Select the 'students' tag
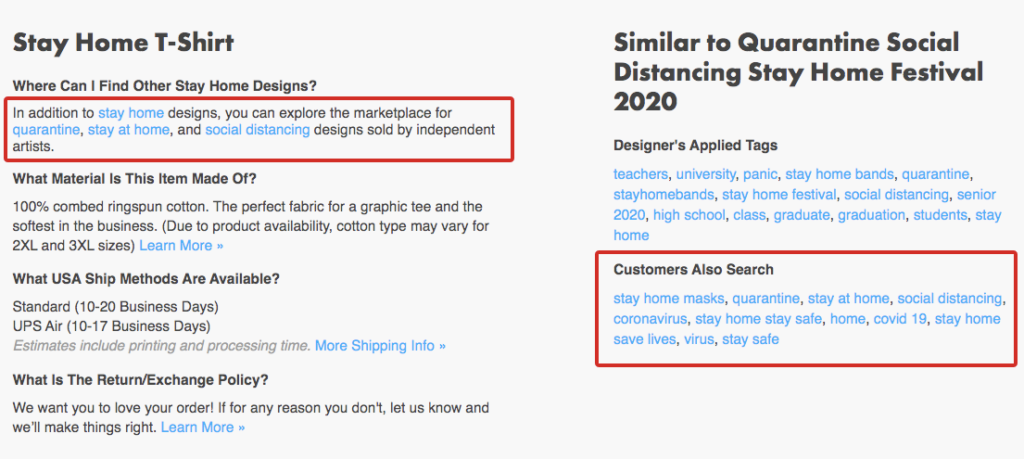Image resolution: width=1024 pixels, height=459 pixels. pos(940,215)
